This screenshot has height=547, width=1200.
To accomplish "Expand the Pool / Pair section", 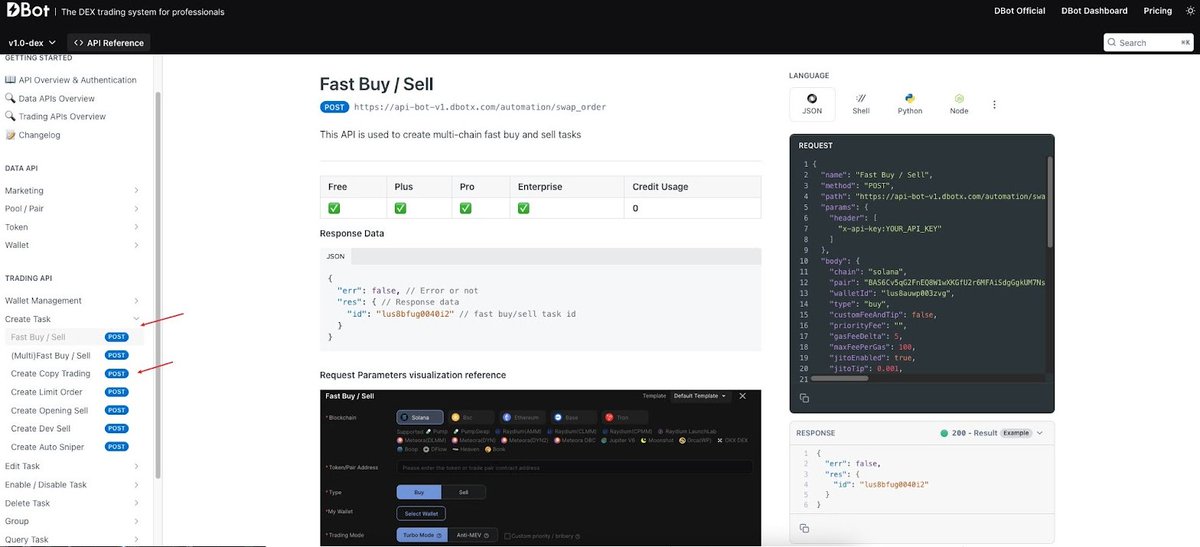I will pos(72,208).
